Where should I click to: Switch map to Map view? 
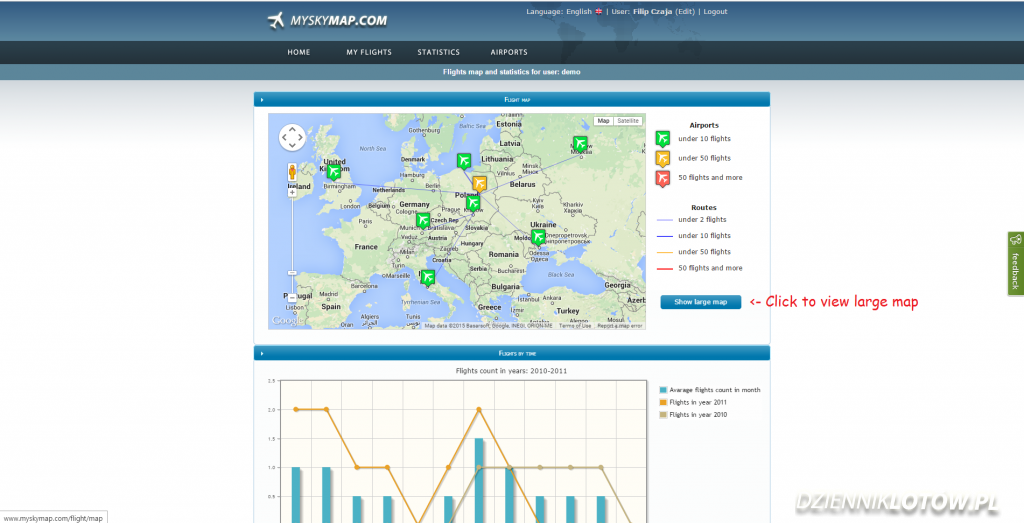click(603, 121)
